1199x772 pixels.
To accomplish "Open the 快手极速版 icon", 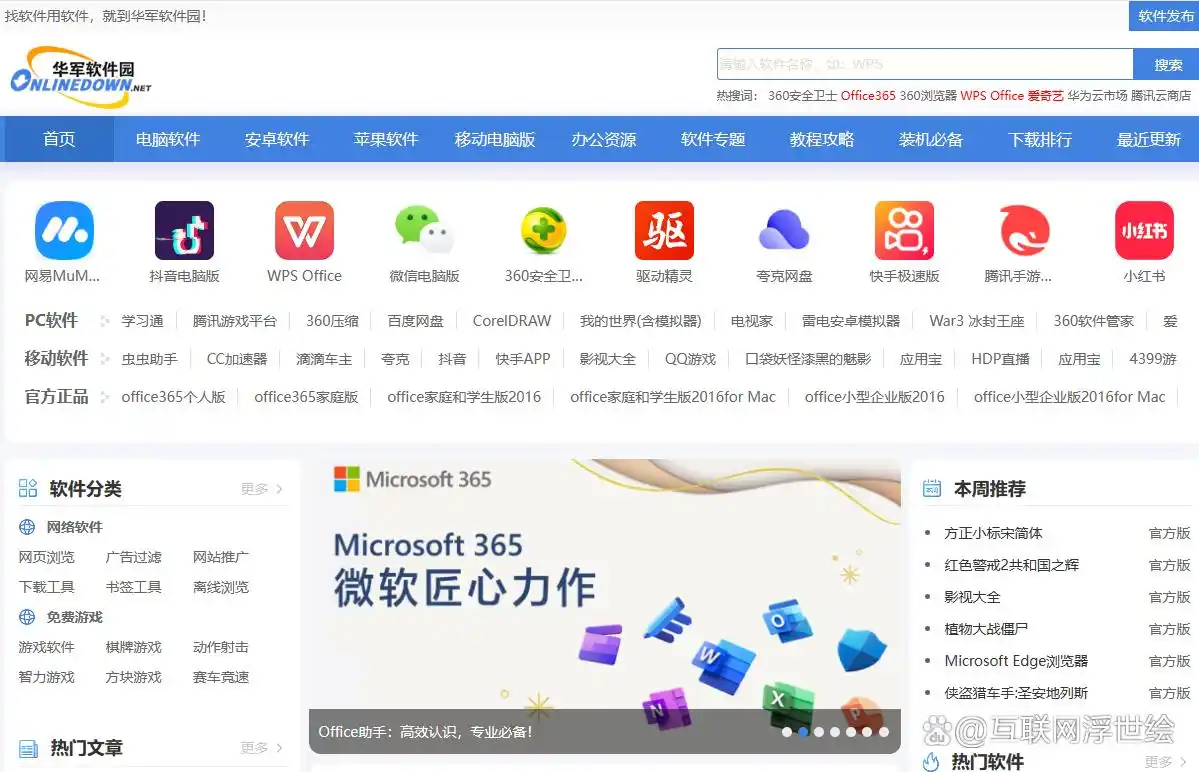I will click(904, 232).
